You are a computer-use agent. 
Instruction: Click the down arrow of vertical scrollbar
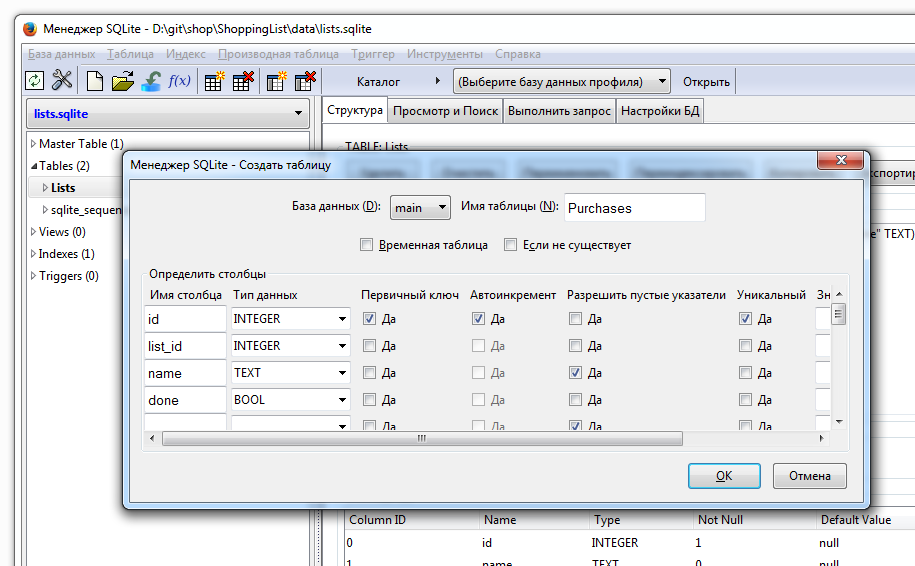[x=839, y=421]
